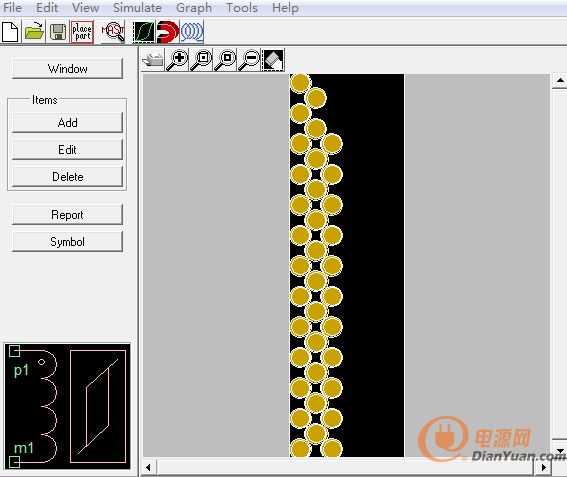This screenshot has height=477, width=567.
Task: Open the Graph menu
Action: (194, 8)
